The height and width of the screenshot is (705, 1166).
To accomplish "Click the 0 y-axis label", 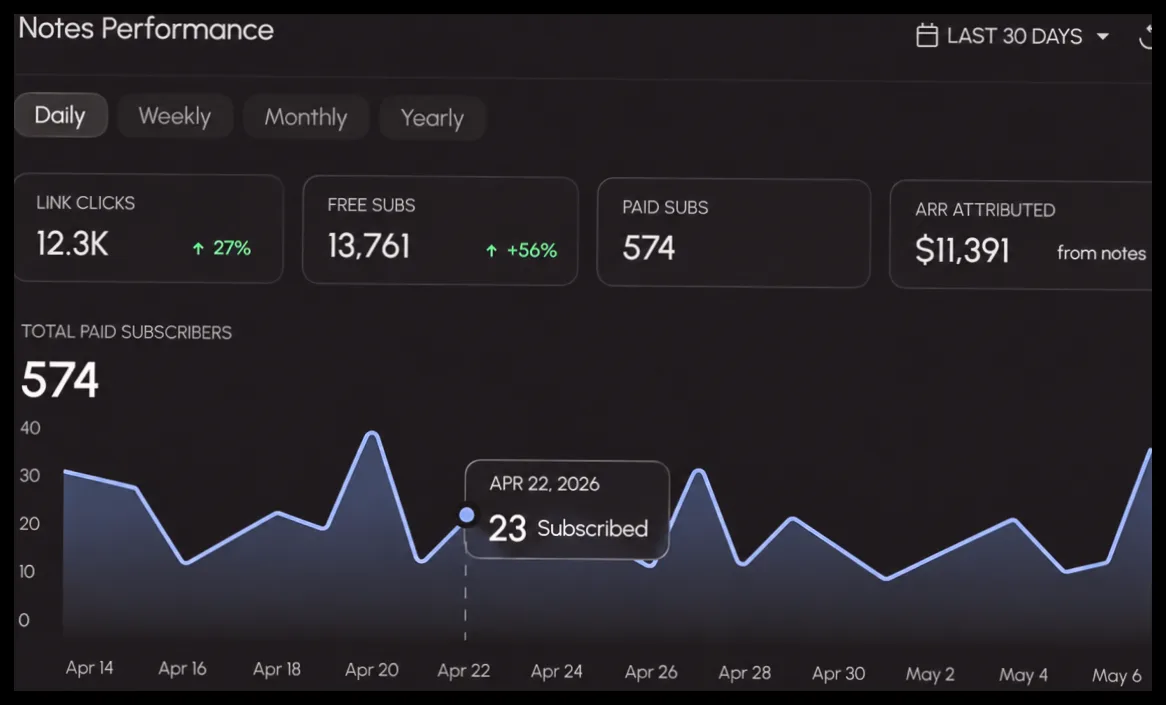I will [24, 620].
